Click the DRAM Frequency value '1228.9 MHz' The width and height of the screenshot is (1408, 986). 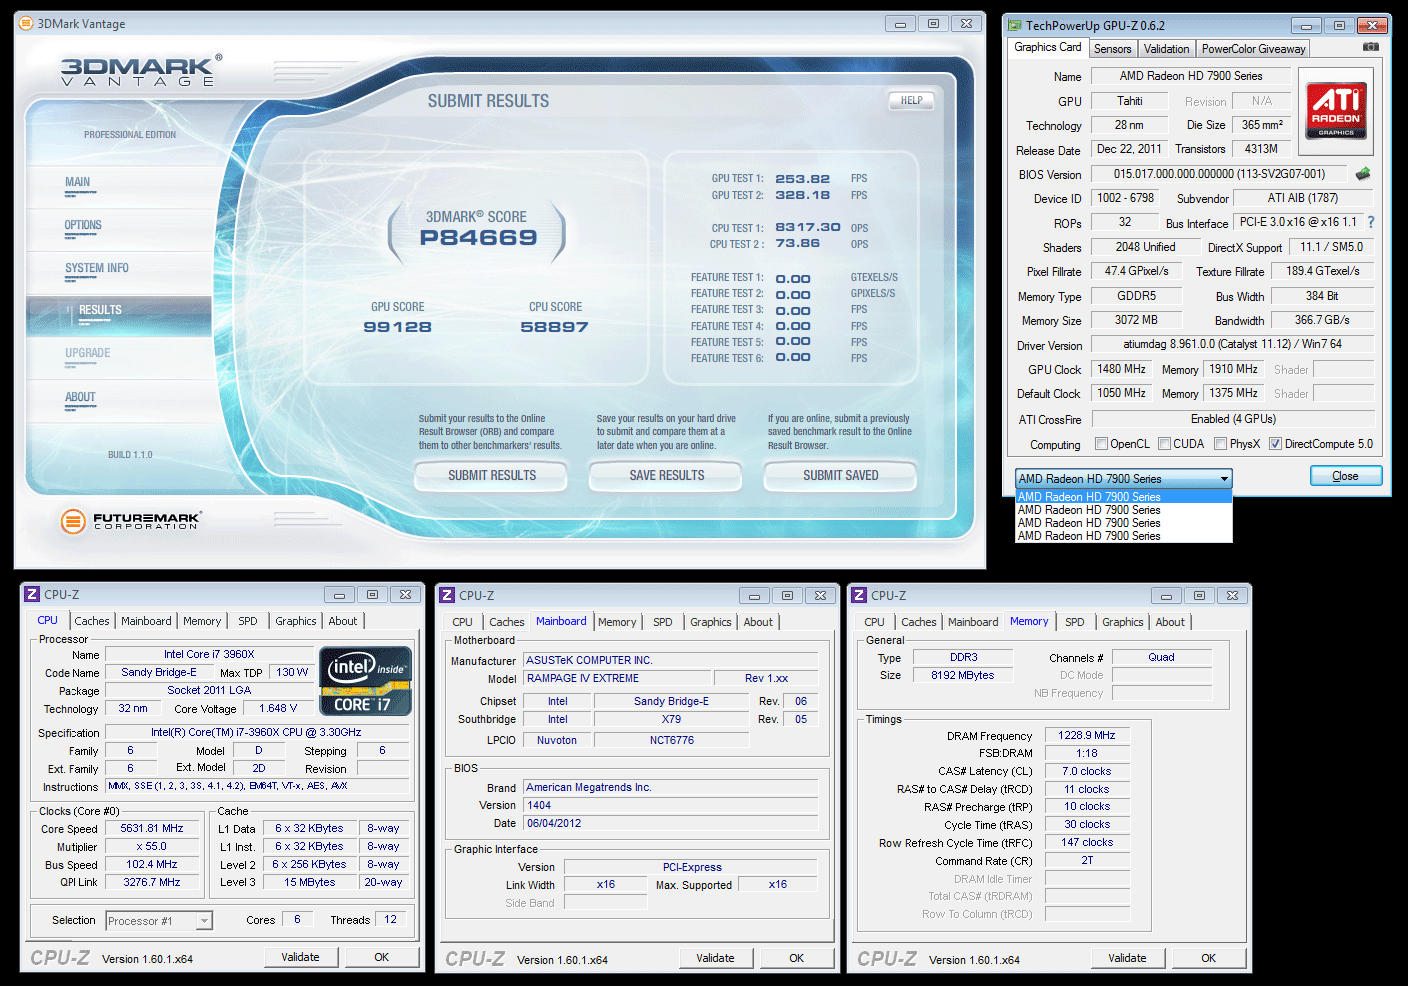pos(1087,735)
